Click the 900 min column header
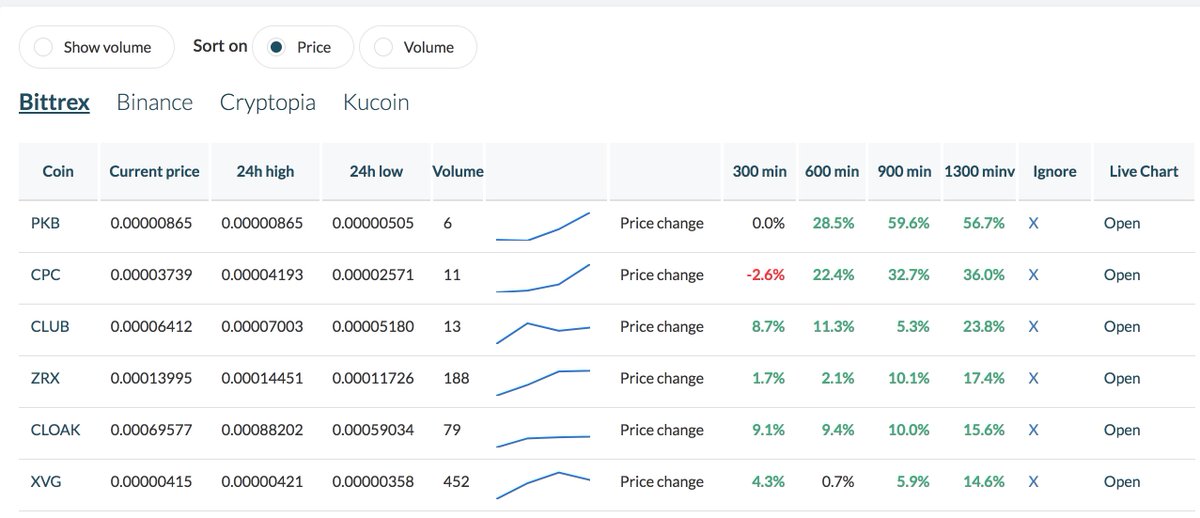The image size is (1200, 518). pos(904,171)
